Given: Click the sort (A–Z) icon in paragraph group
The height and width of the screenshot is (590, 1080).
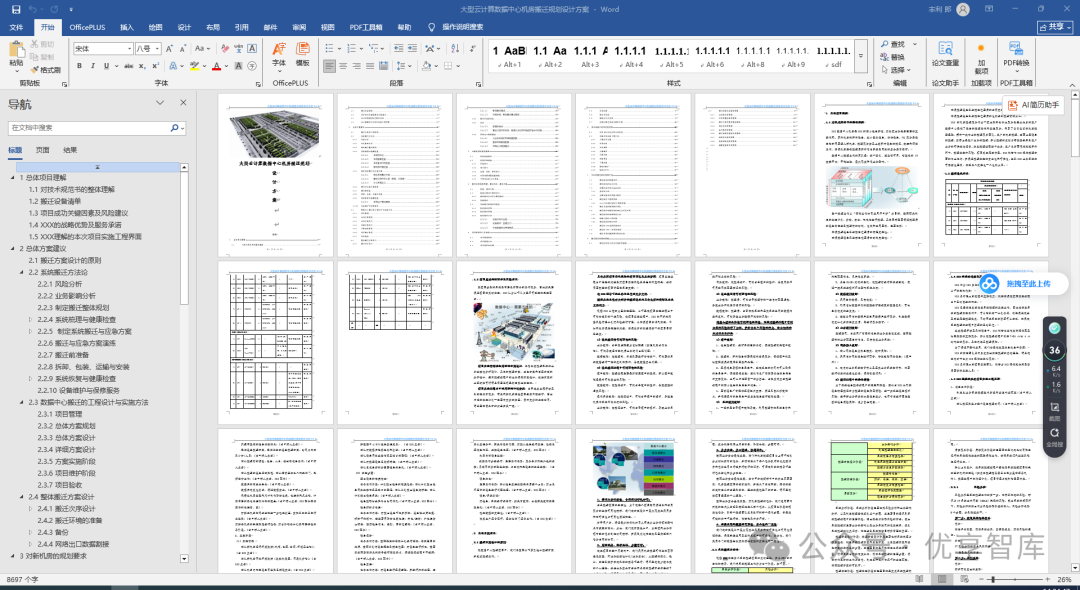Looking at the screenshot, I should pos(454,49).
